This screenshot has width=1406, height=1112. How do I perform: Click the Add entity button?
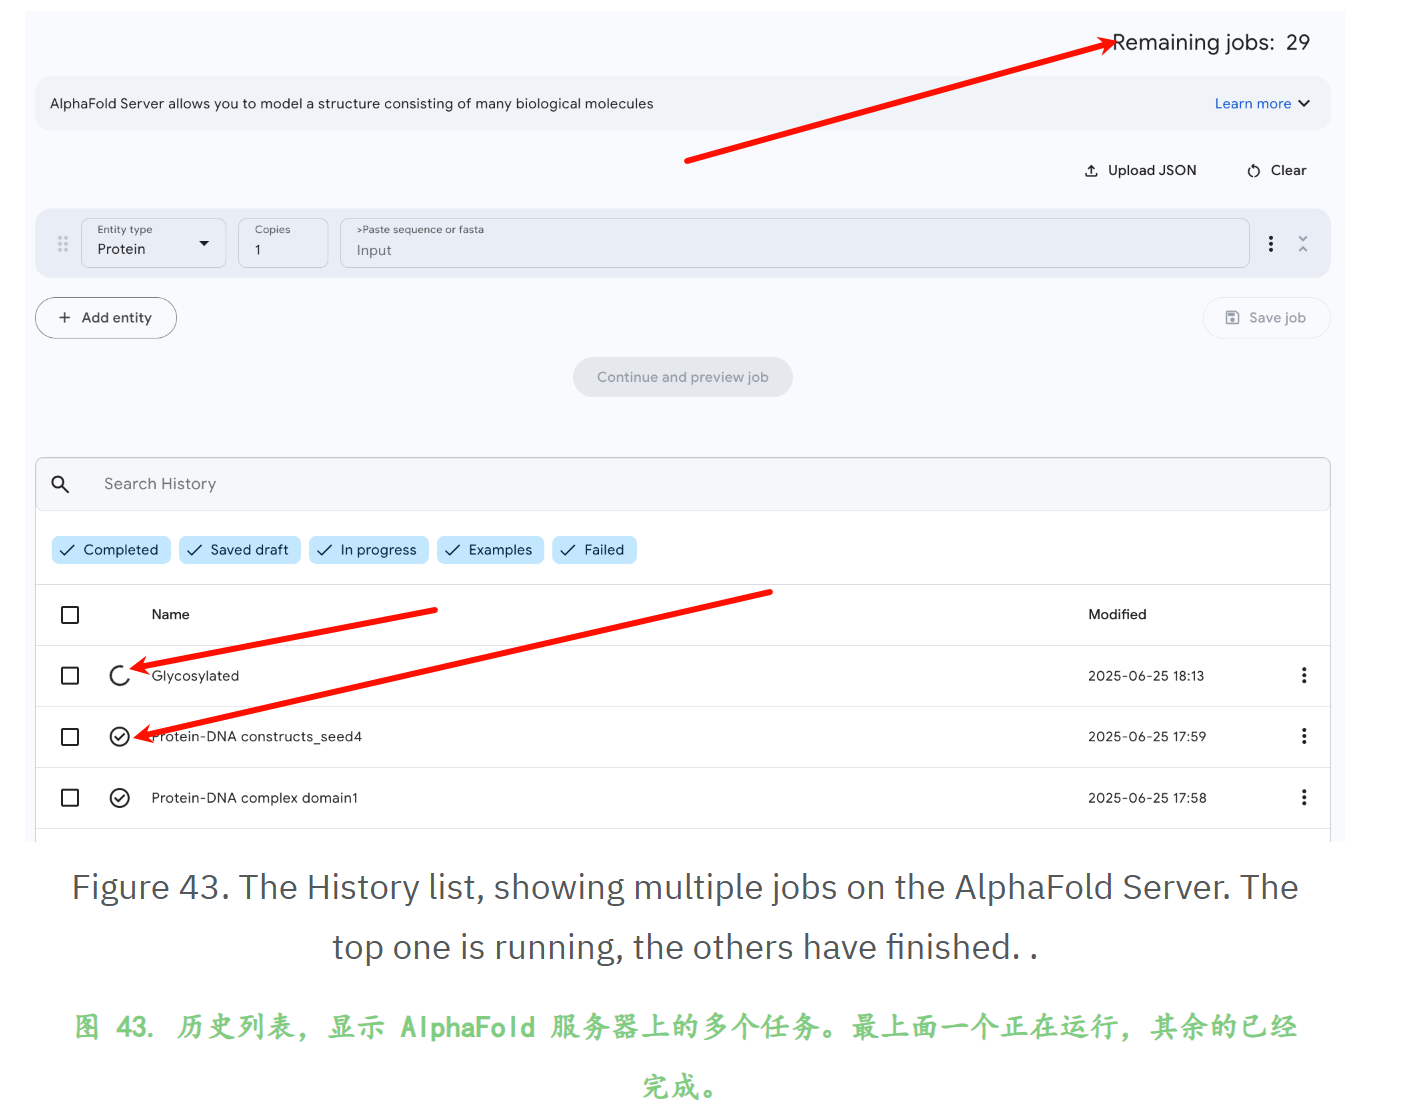coord(106,318)
